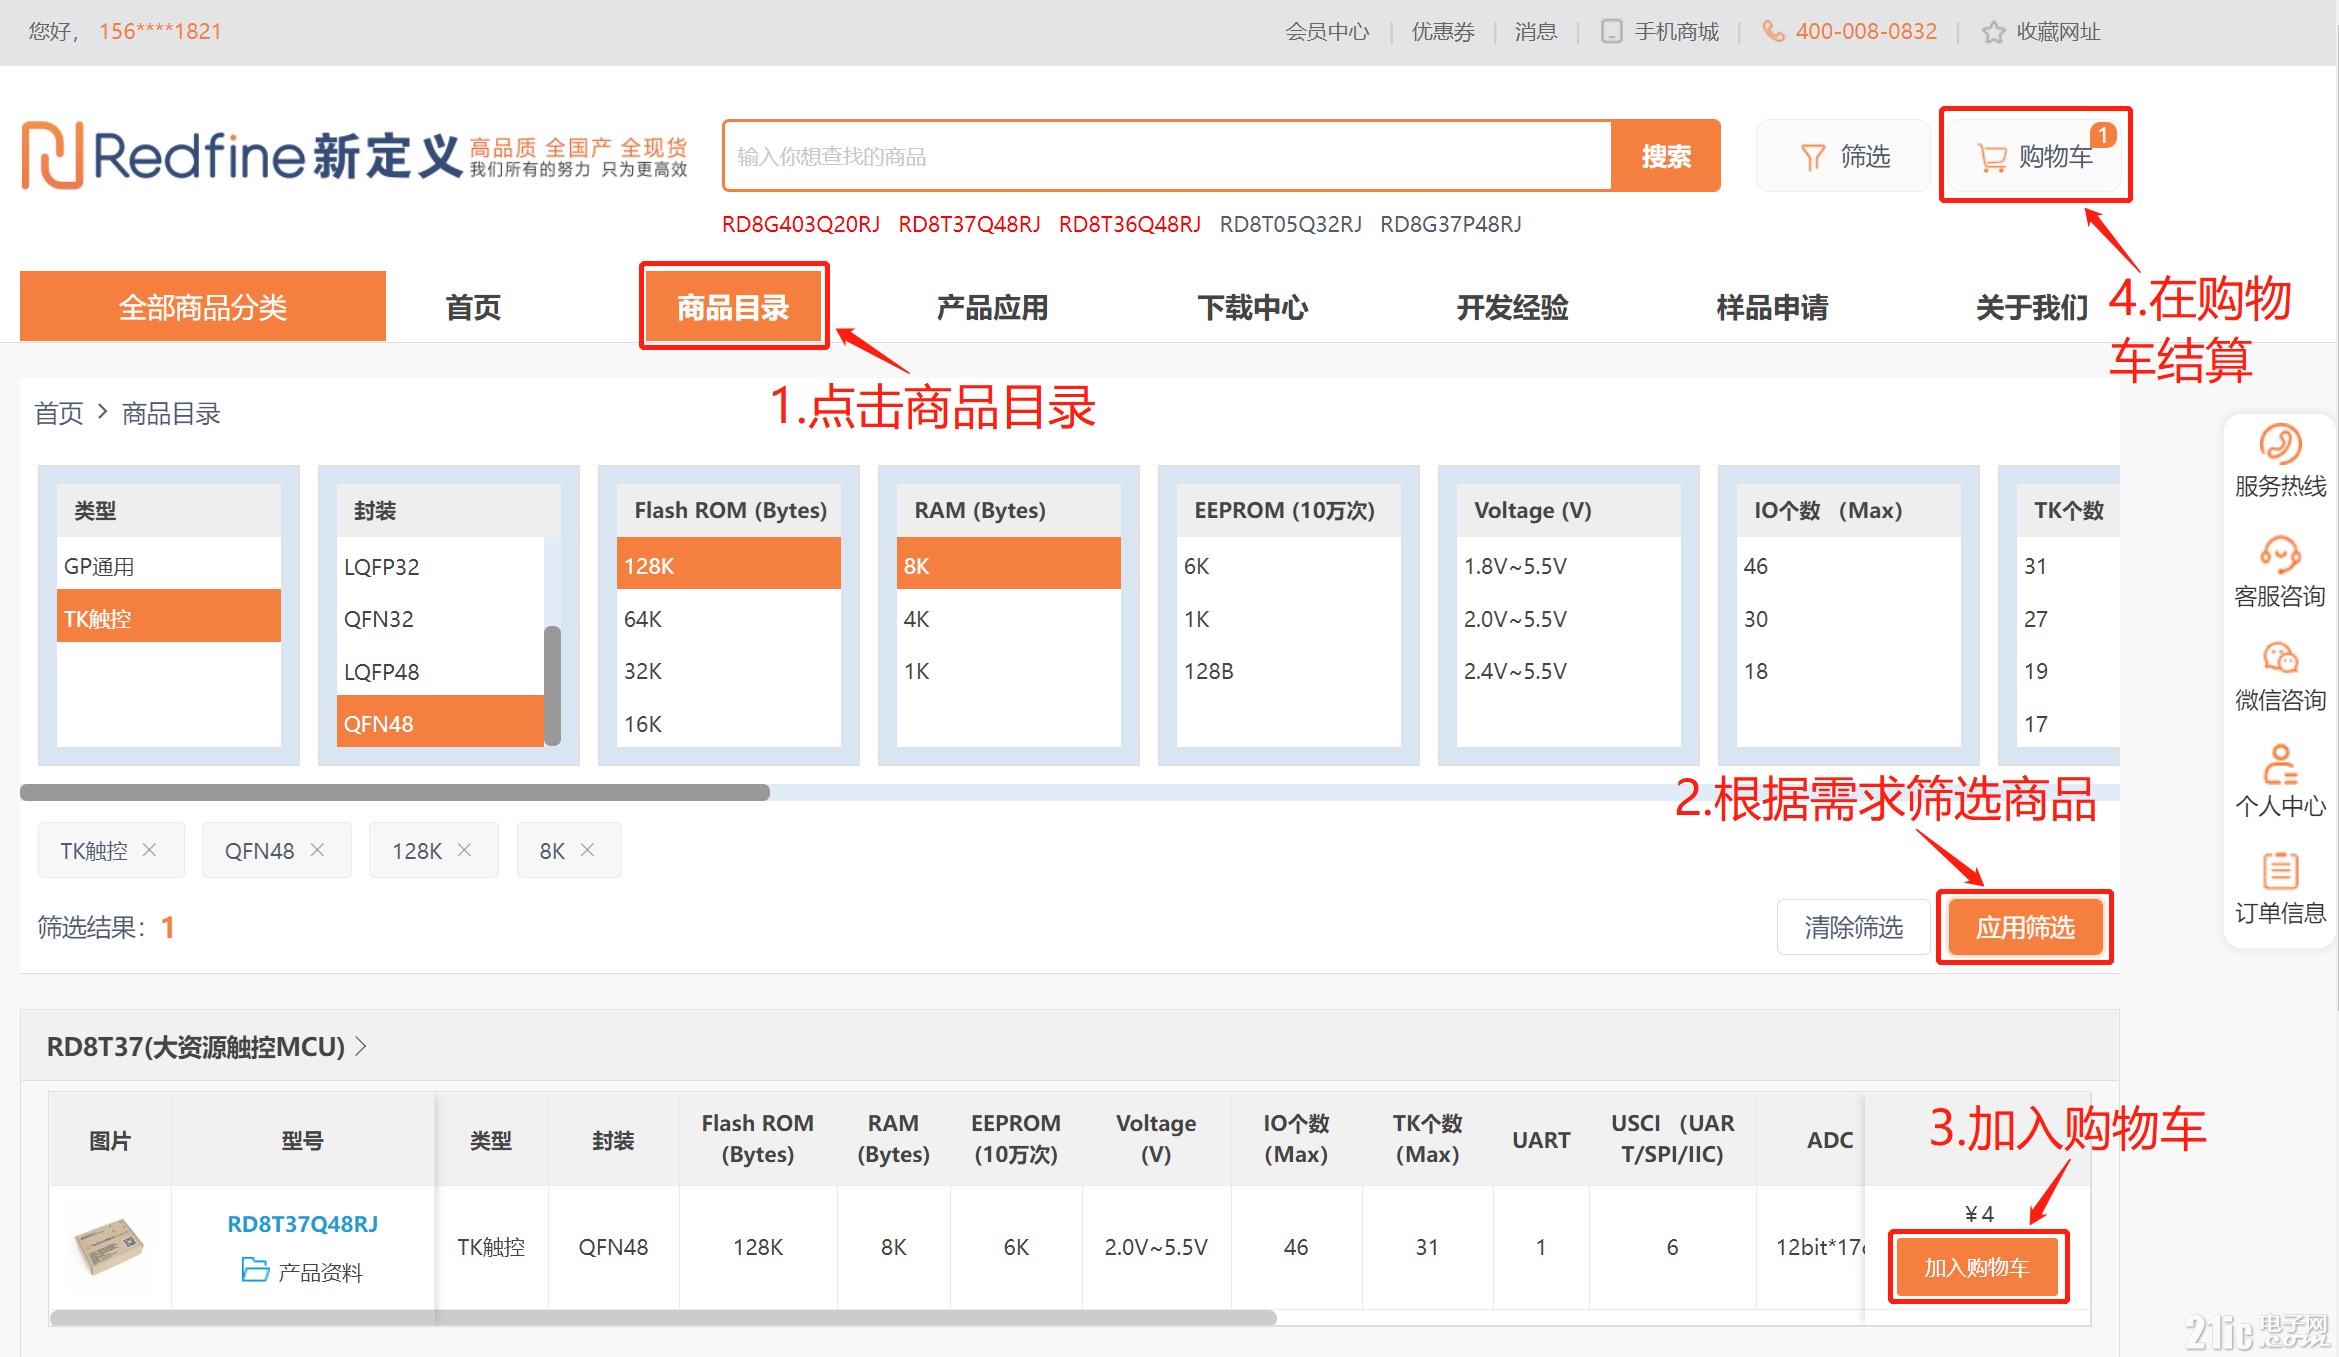Select QFN32 package filter
The image size is (2339, 1357).
(x=440, y=618)
